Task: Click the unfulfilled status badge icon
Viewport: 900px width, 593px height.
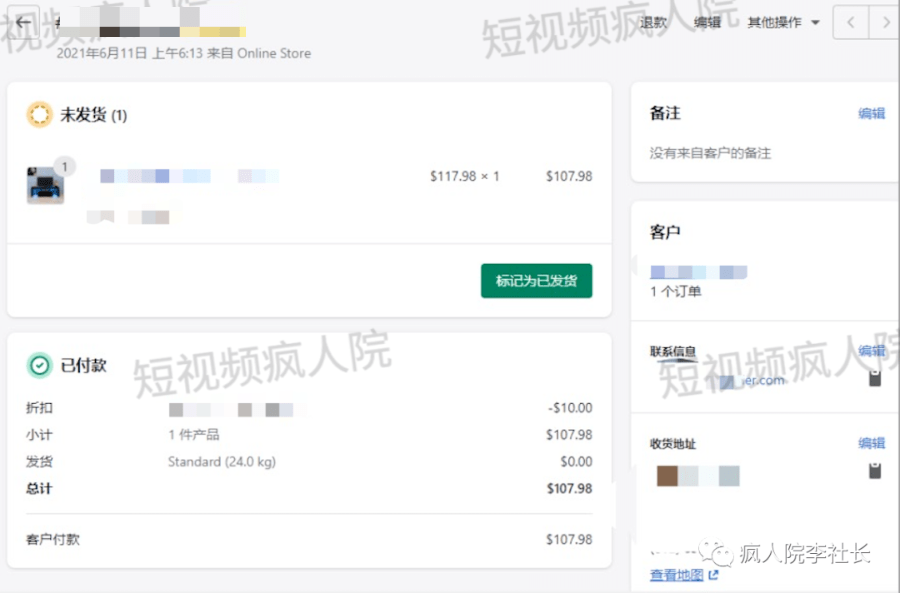Action: coord(40,115)
